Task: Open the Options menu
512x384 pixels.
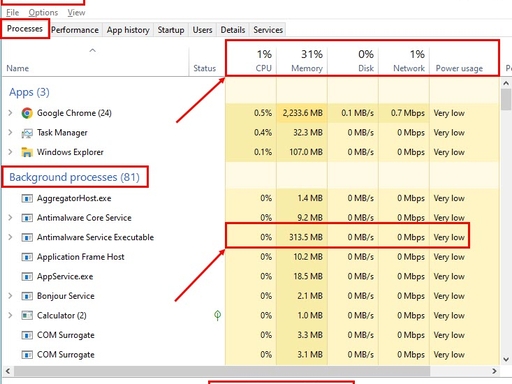Action: (x=43, y=13)
